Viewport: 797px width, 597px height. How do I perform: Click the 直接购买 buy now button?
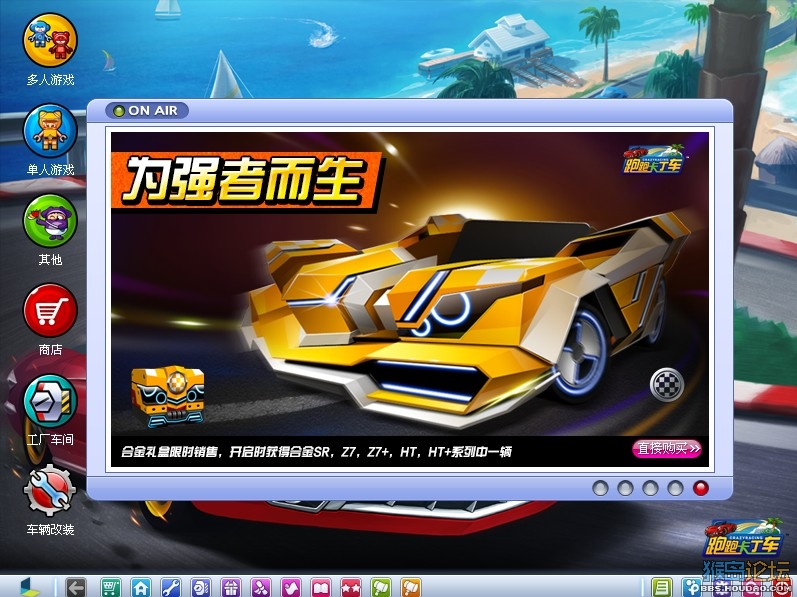coord(667,448)
